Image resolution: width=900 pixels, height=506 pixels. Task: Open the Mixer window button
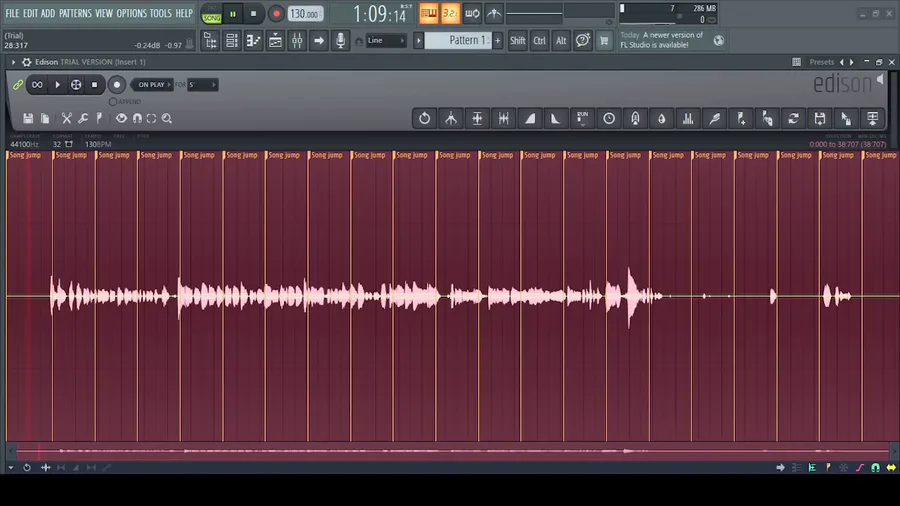[x=297, y=41]
